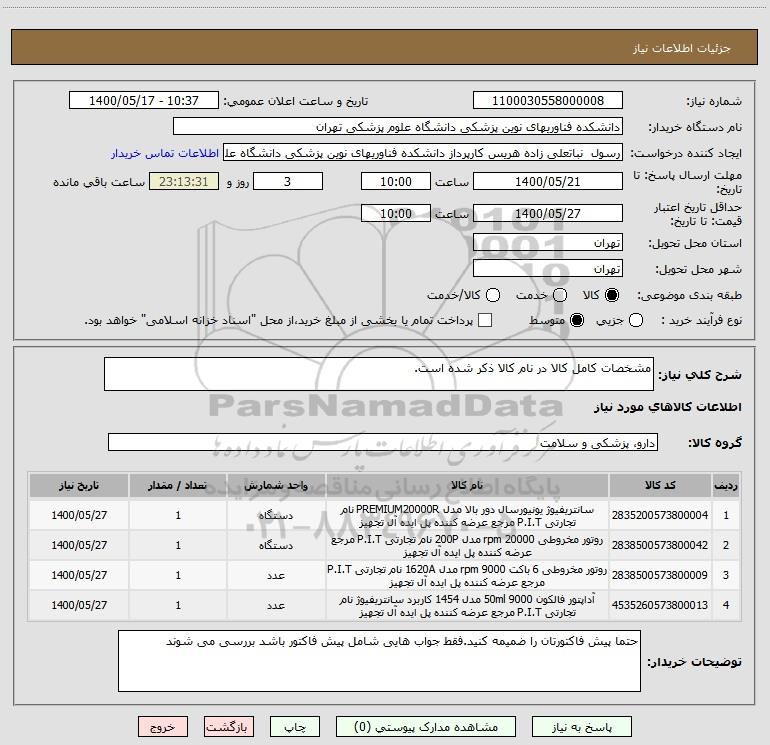The height and width of the screenshot is (745, 770).
Task: Click the چاپ print button
Action: click(295, 727)
